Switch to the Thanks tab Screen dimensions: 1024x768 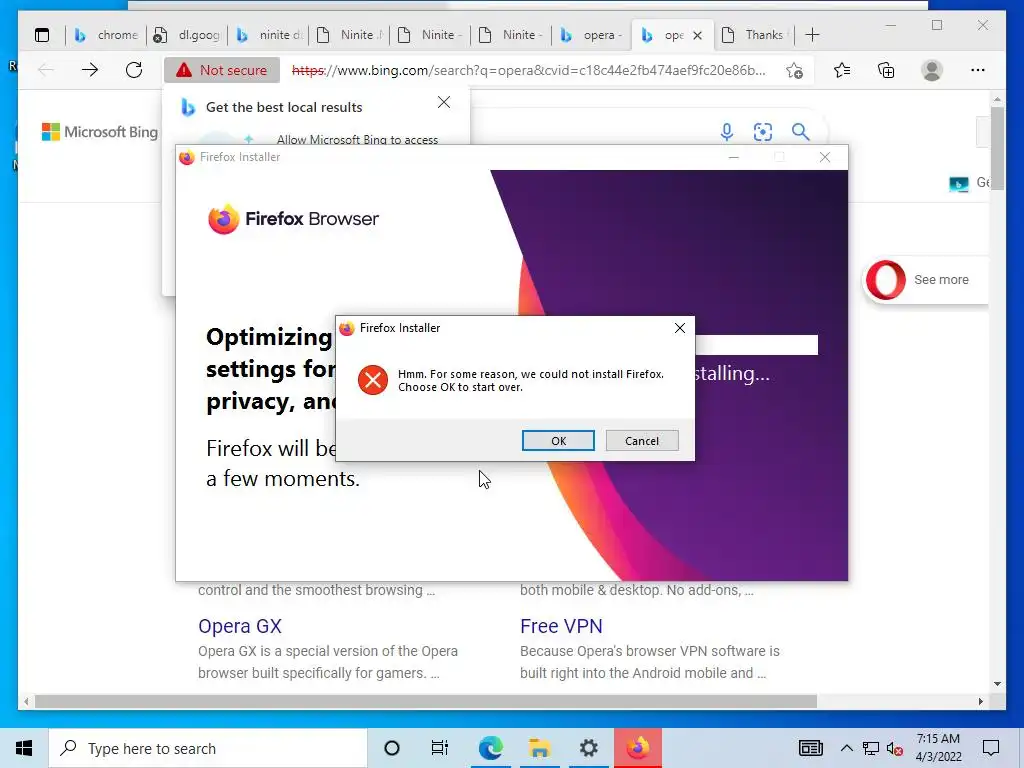tap(754, 35)
